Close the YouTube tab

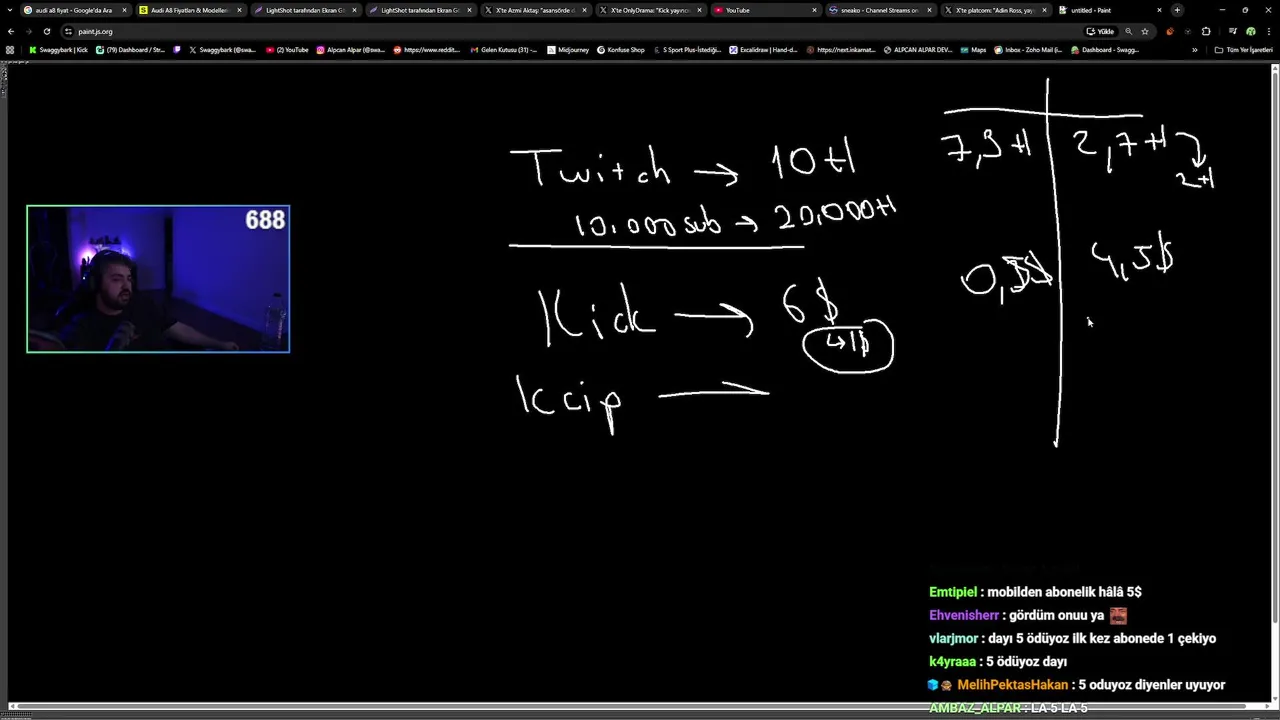814,10
